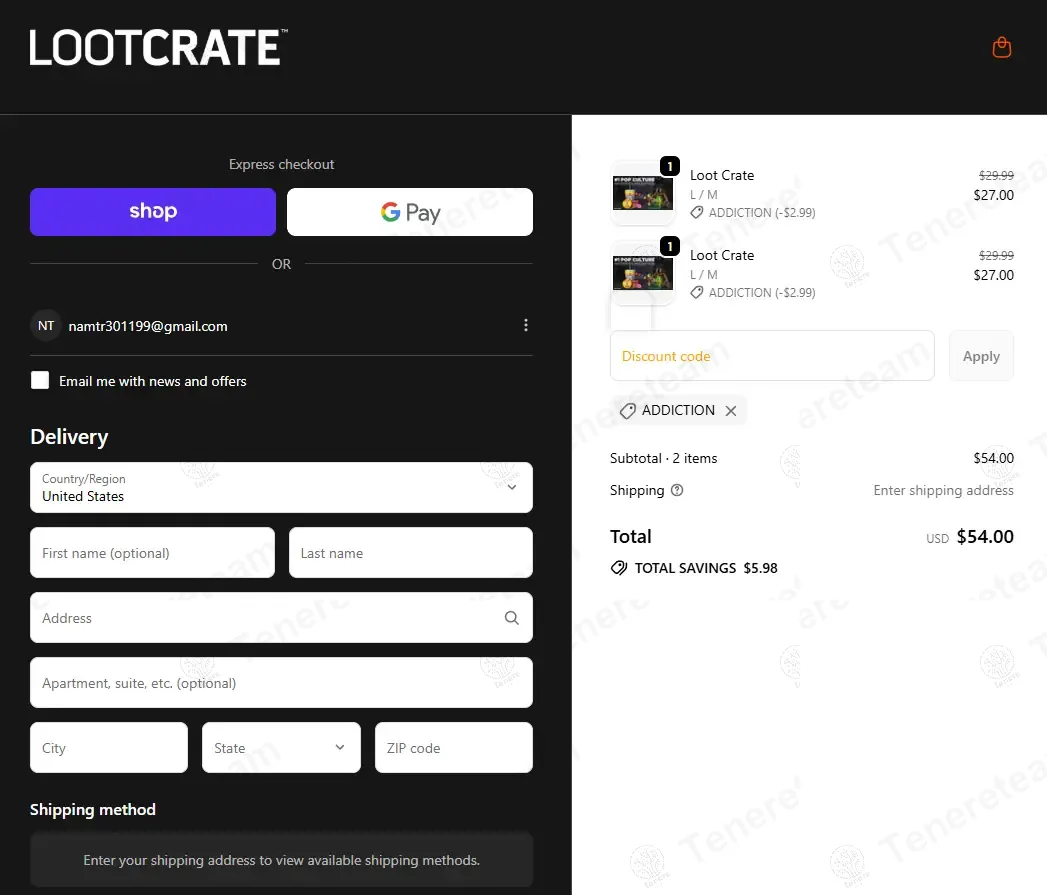Viewport: 1047px width, 895px height.
Task: Click the USD $54.00 total amount
Action: (970, 536)
